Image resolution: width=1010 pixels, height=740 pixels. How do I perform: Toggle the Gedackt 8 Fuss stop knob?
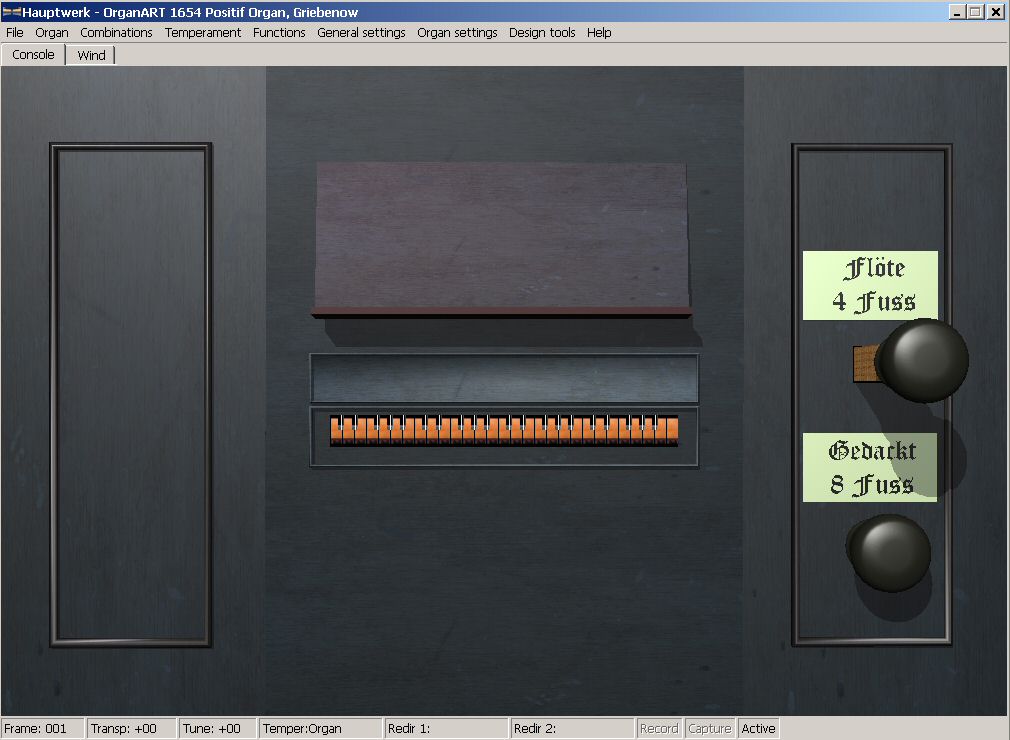pyautogui.click(x=890, y=552)
